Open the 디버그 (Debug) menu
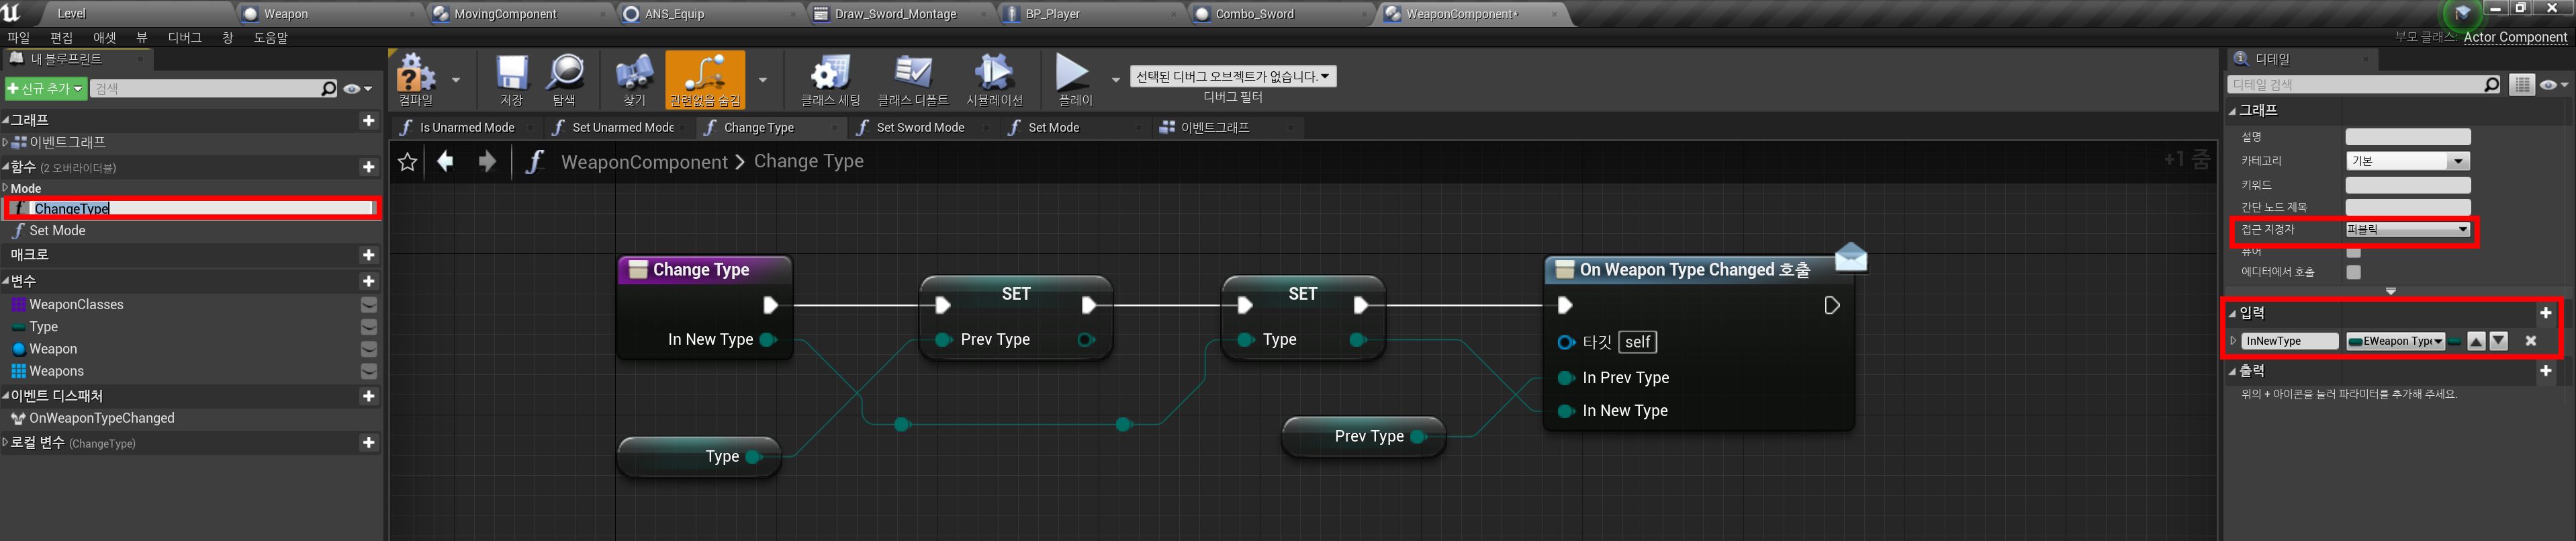This screenshot has width=2576, height=541. [185, 38]
